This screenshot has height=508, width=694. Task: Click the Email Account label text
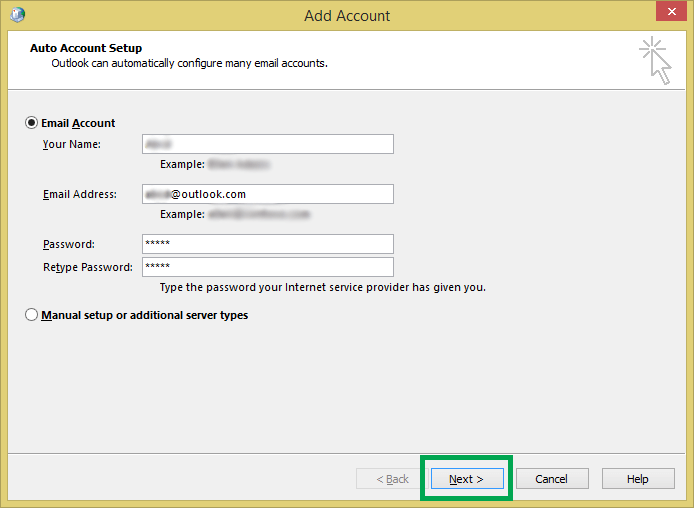pyautogui.click(x=78, y=123)
